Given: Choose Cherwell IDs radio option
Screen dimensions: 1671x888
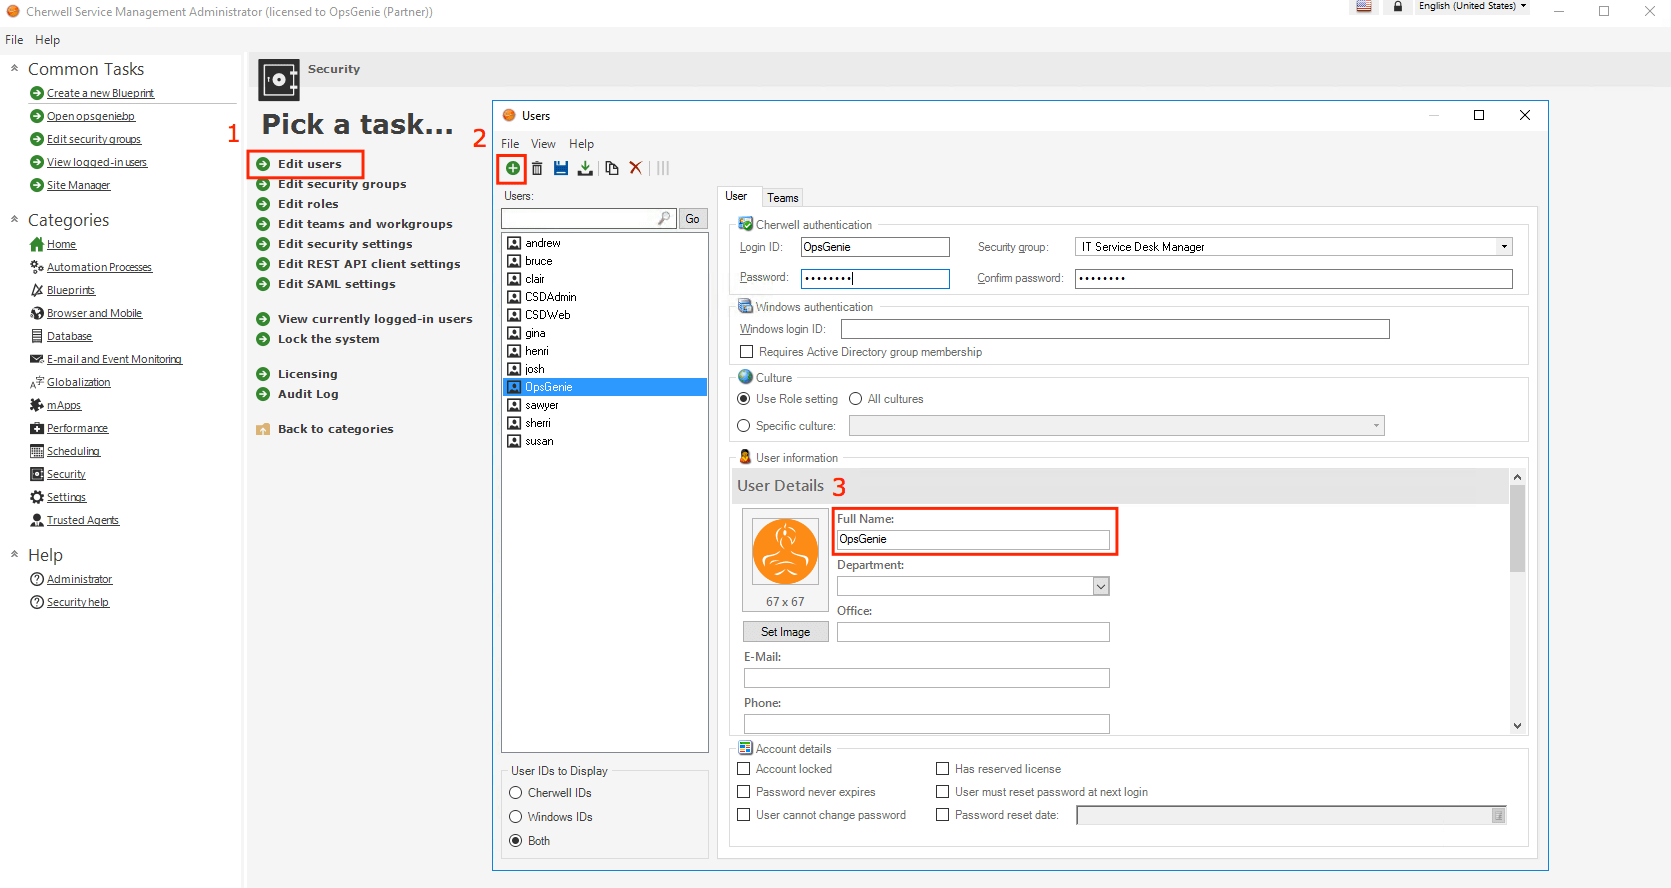Looking at the screenshot, I should [516, 793].
